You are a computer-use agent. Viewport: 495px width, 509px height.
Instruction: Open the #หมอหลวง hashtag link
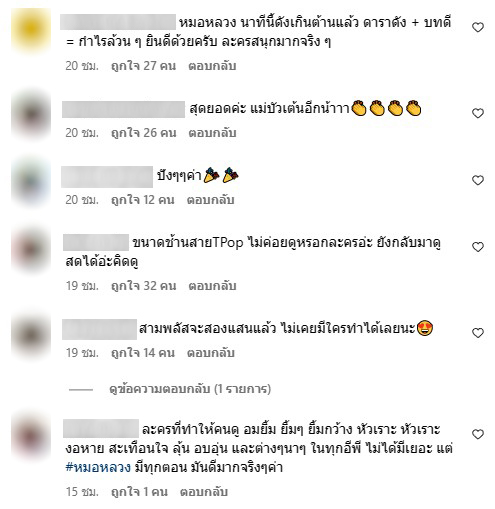coord(98,467)
